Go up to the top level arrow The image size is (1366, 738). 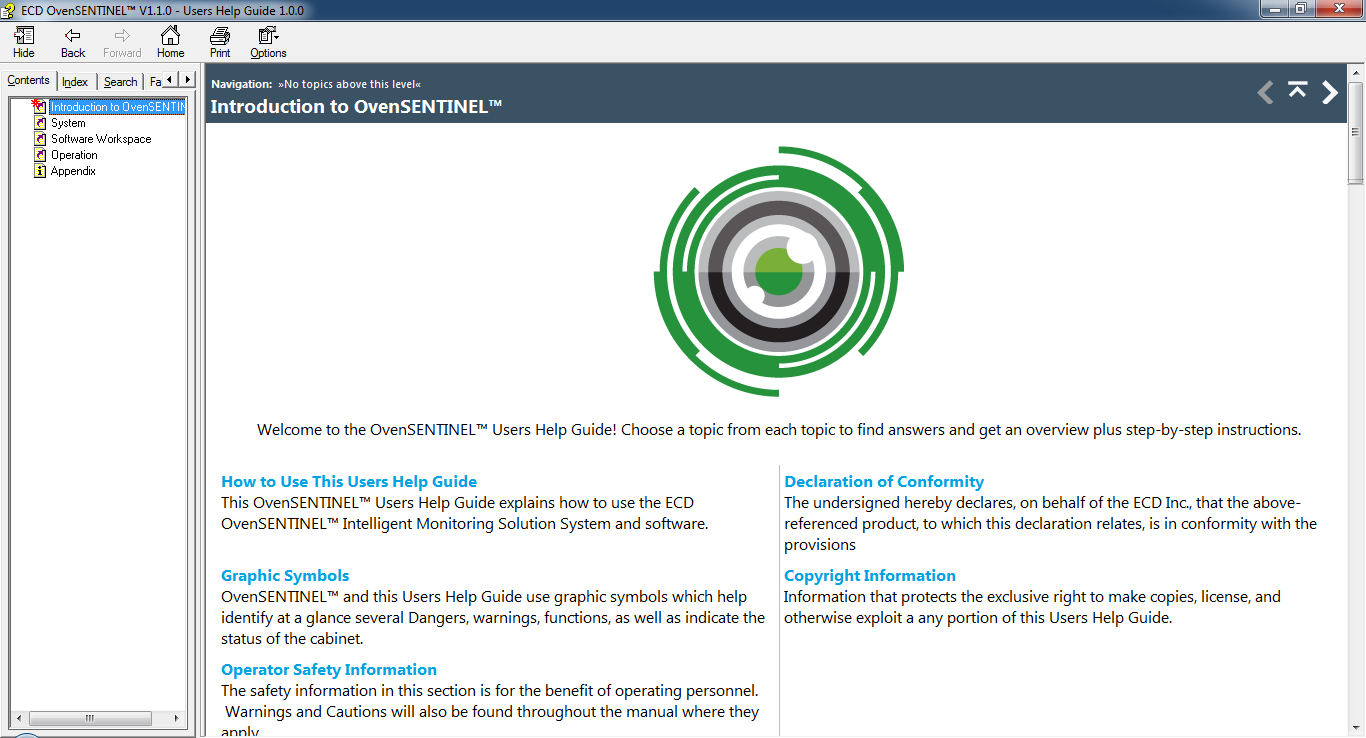1297,90
